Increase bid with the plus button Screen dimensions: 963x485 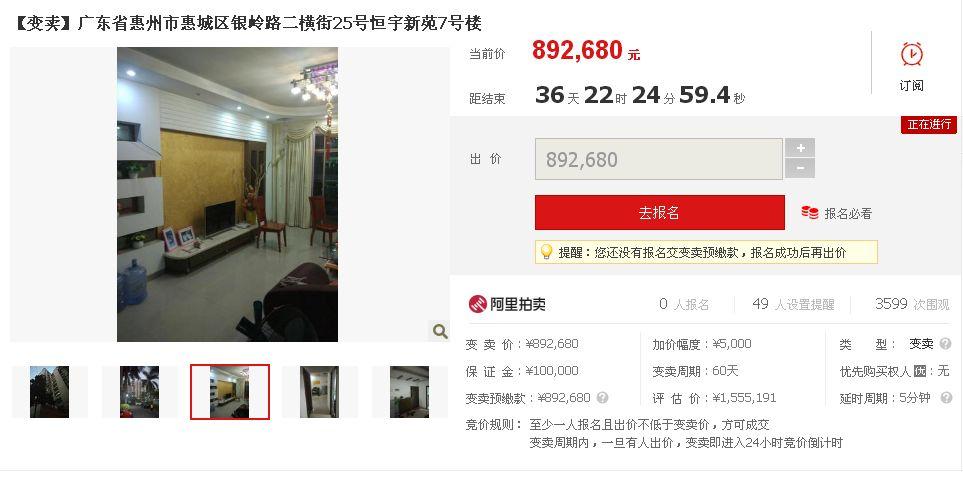tap(800, 148)
